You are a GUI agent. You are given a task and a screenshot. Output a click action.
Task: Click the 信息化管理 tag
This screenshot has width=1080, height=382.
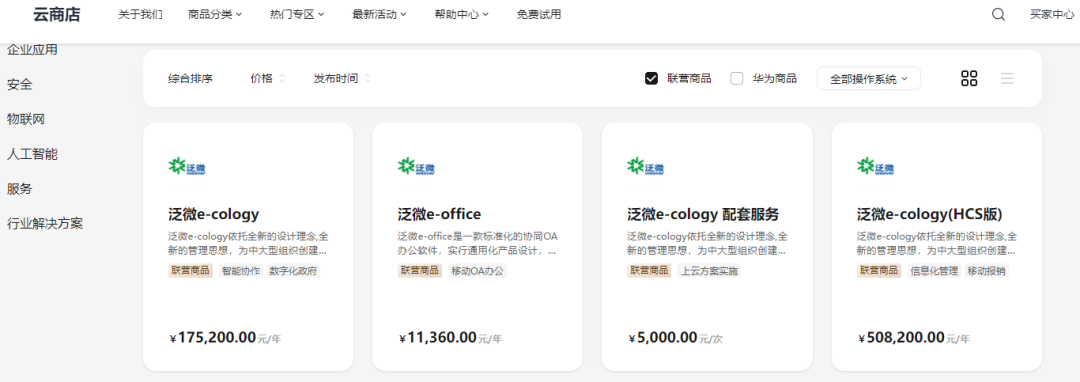tap(934, 270)
